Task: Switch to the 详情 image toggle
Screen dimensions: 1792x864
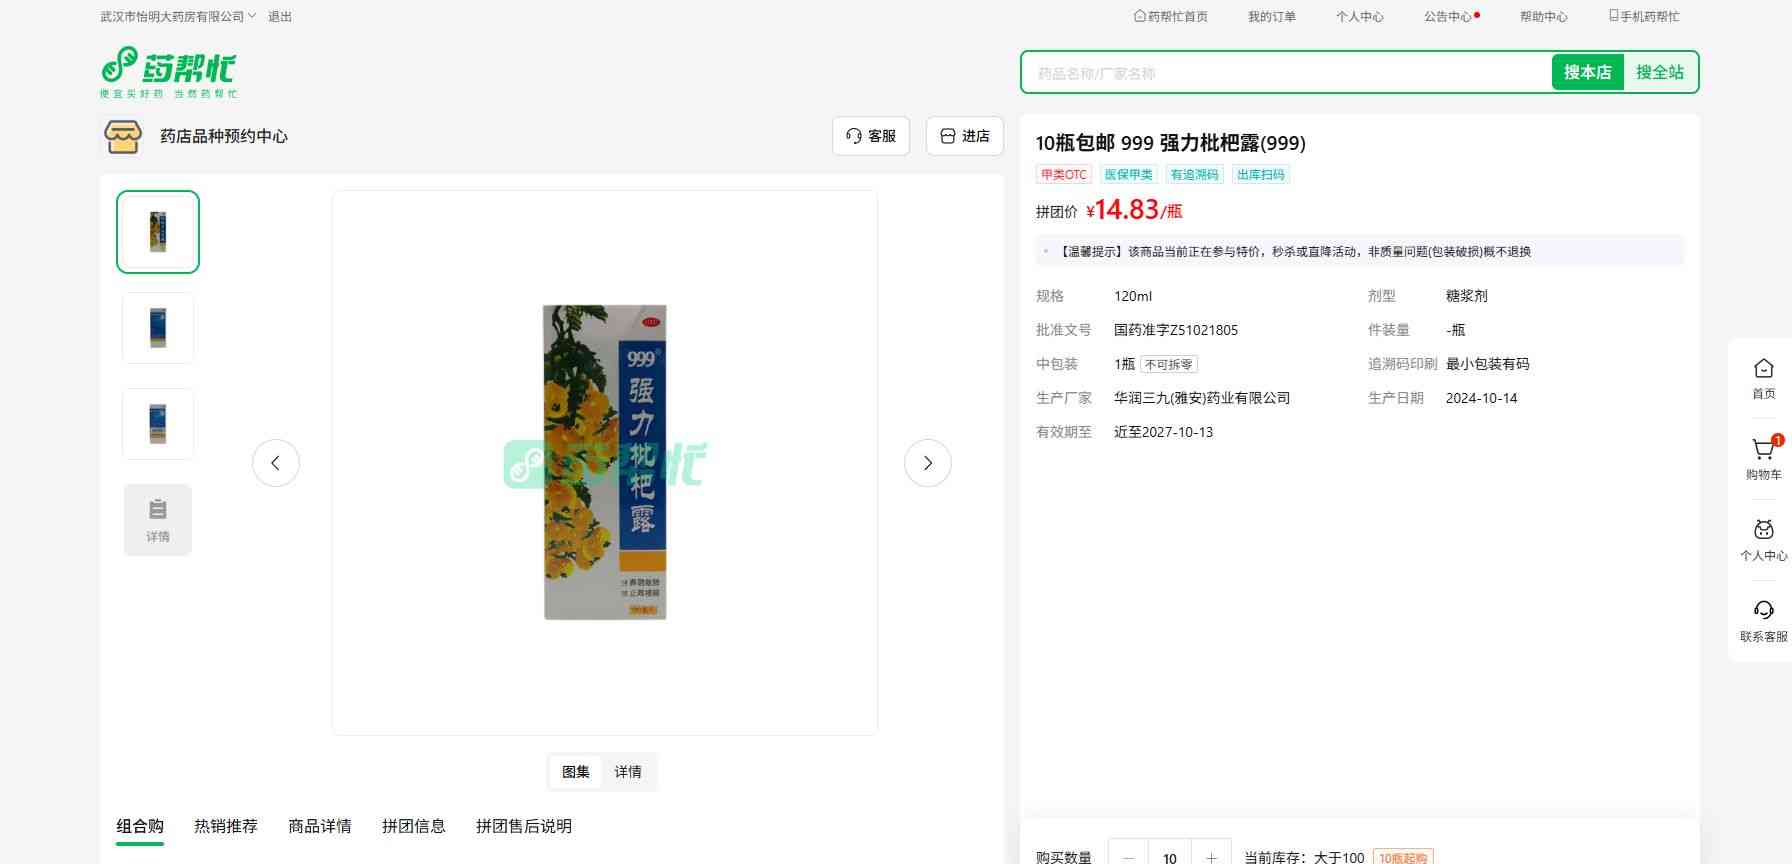Action: tap(628, 772)
